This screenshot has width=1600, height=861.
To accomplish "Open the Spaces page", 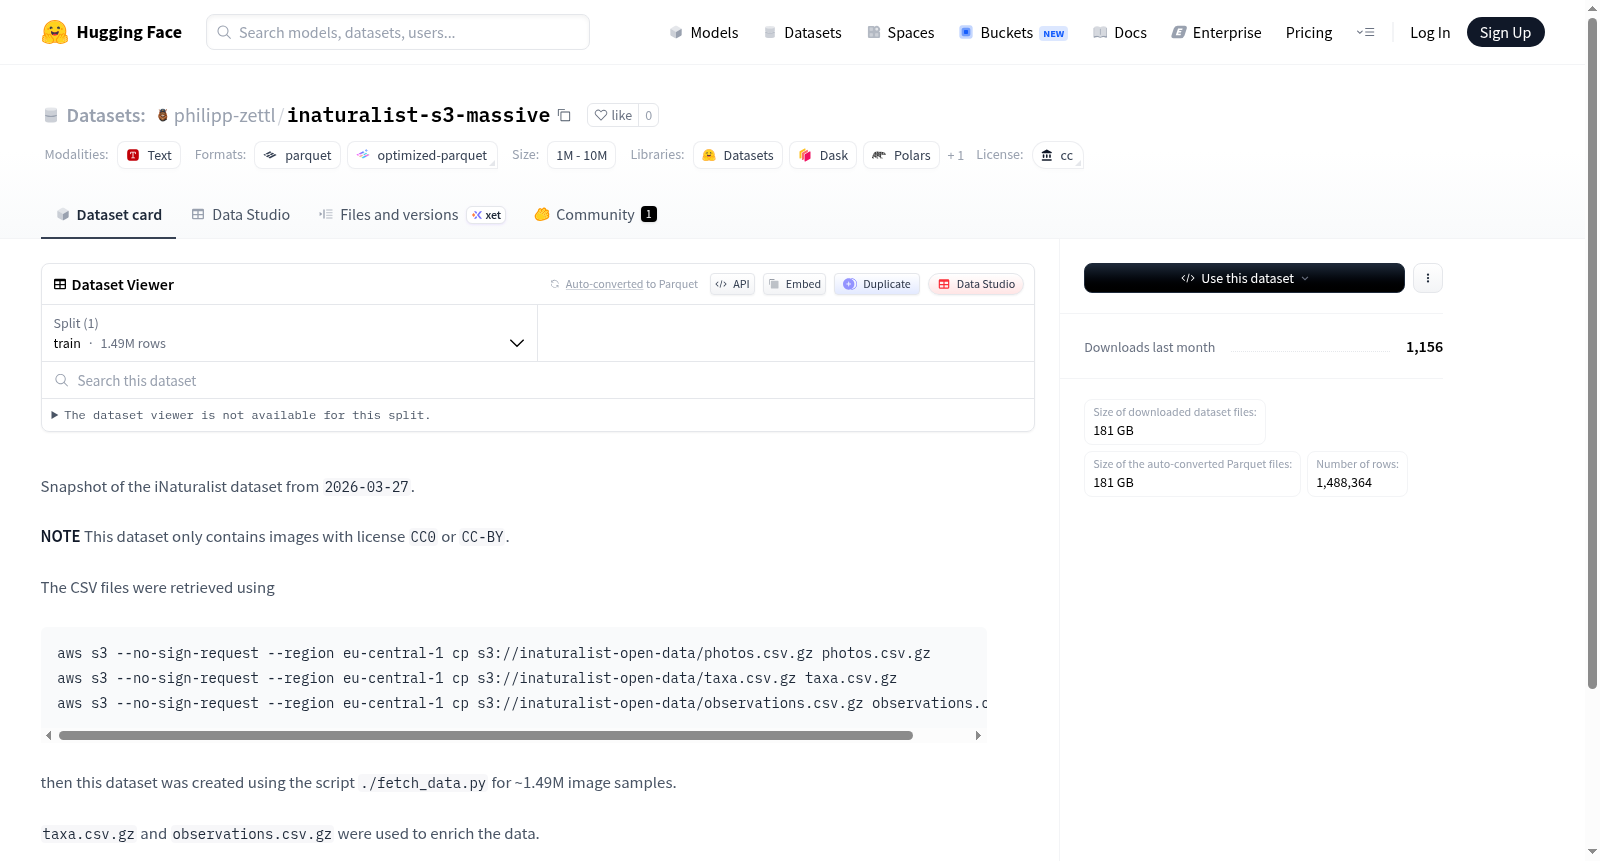I will (x=901, y=32).
